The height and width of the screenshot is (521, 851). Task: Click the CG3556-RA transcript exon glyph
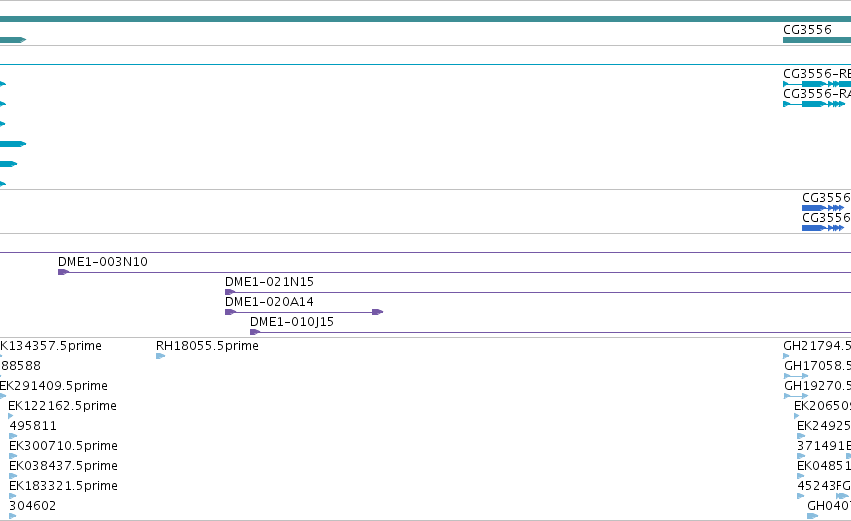coord(814,104)
